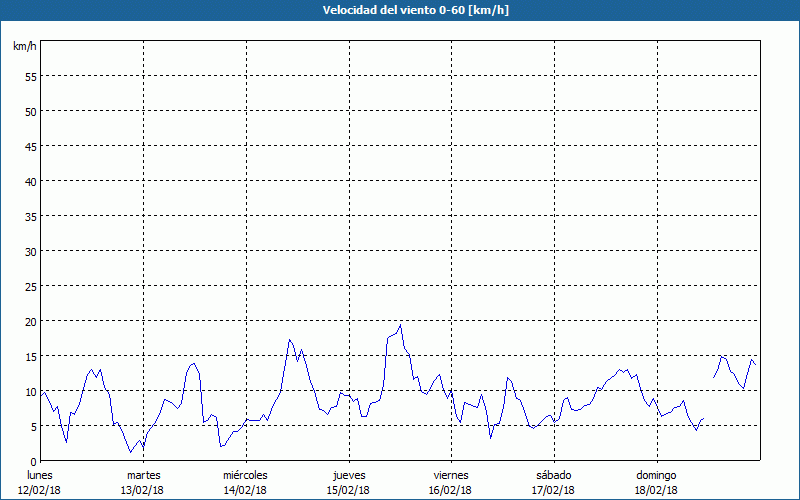Click the highest wind speed peak on jueves
Viewport: 800px width, 500px height.
tap(401, 325)
